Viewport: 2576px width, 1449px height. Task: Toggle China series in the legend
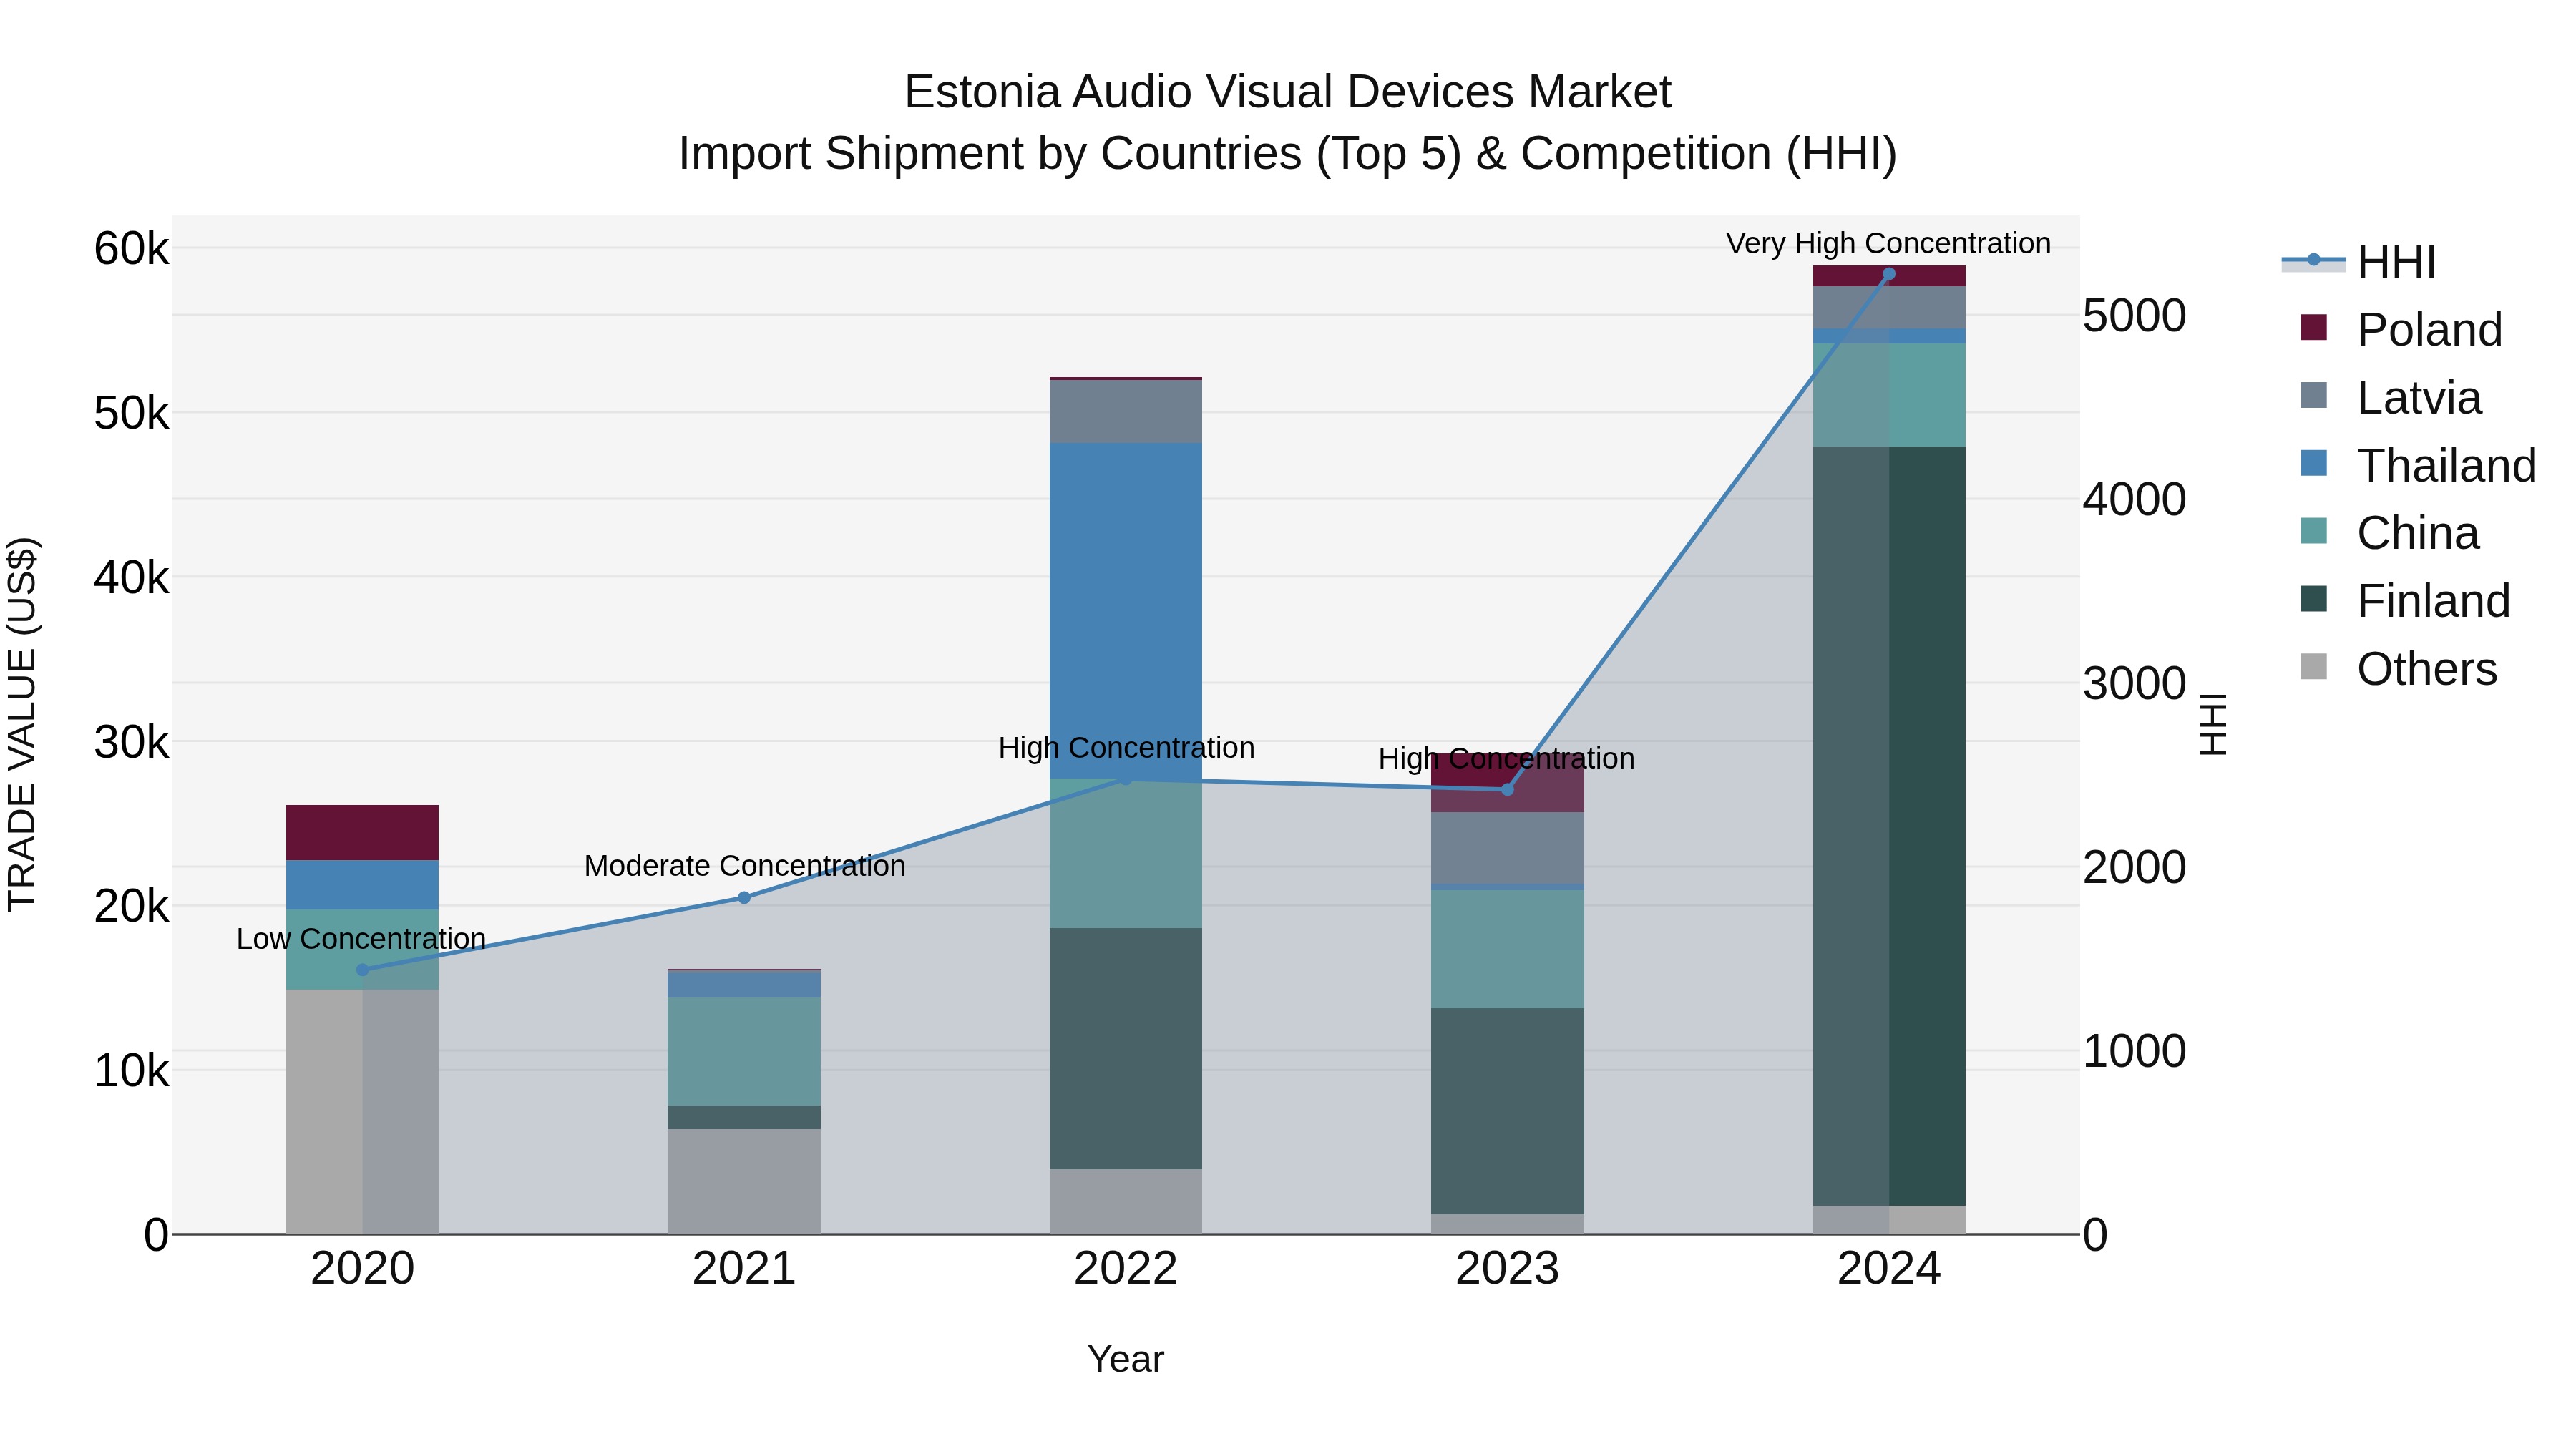click(x=2389, y=533)
